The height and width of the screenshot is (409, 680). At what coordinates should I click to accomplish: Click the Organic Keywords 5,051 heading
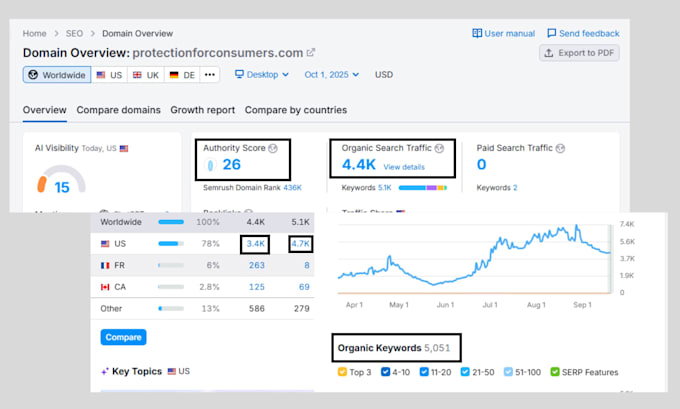click(394, 348)
